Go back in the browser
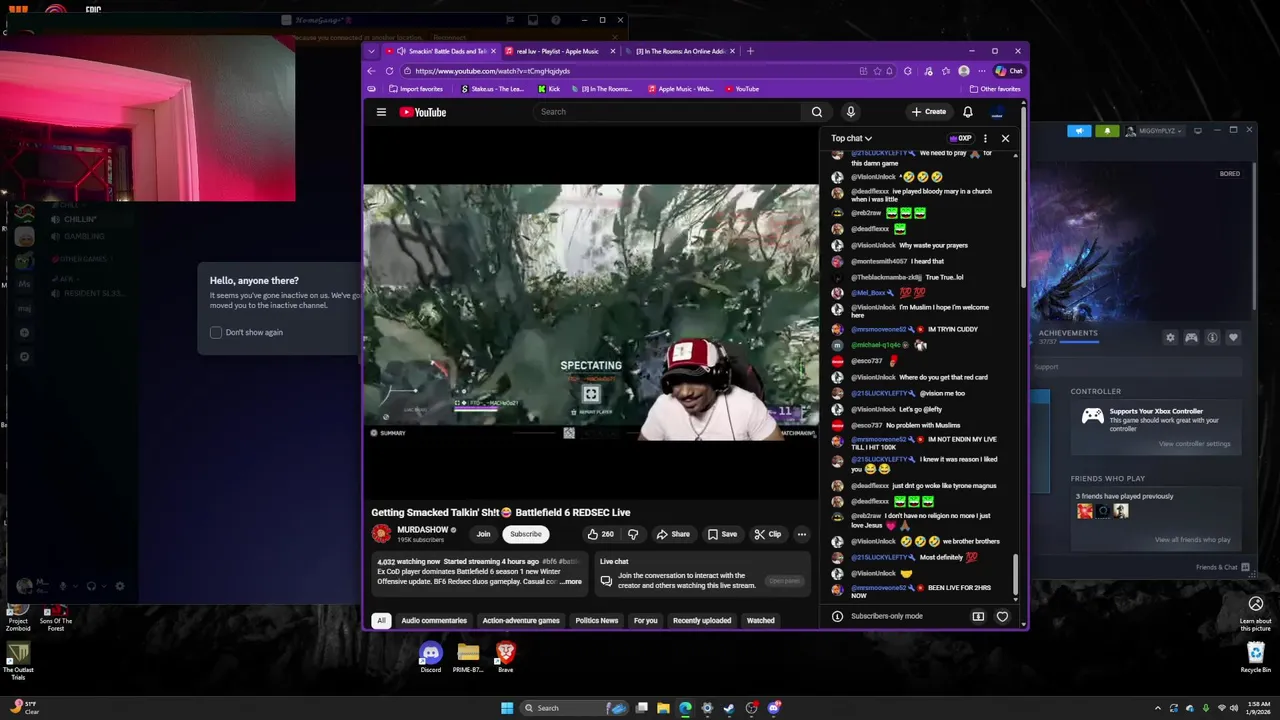The width and height of the screenshot is (1280, 720). pyautogui.click(x=372, y=71)
